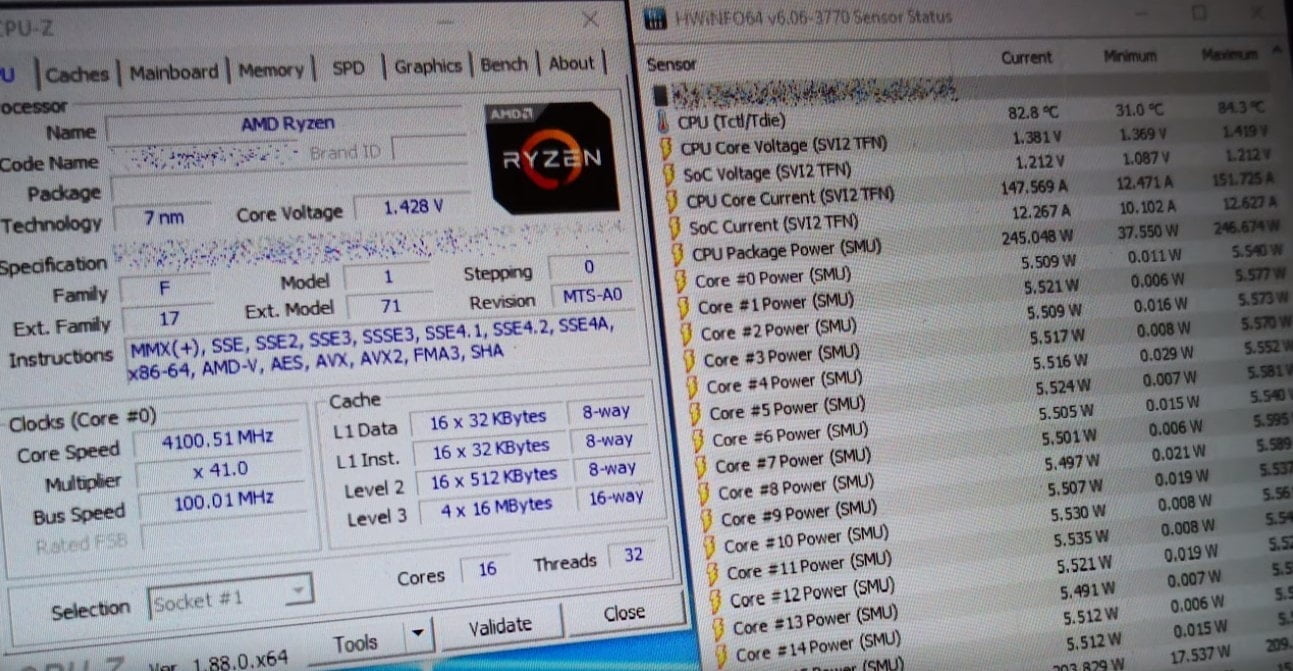Click the Threads count field showing 32
Screen dimensions: 1293x671
point(633,555)
